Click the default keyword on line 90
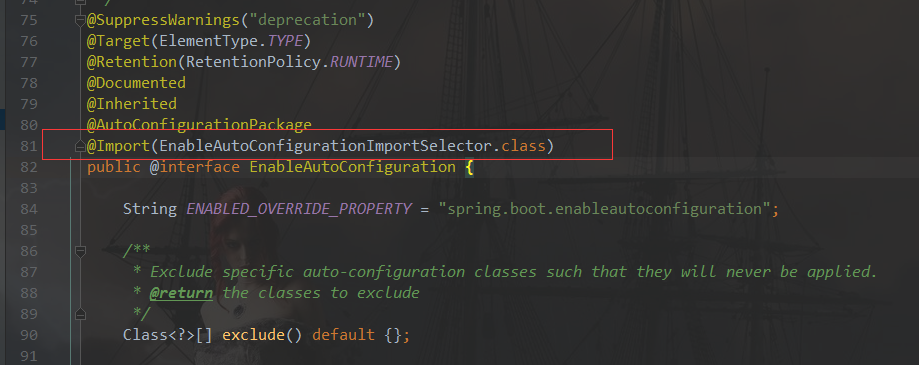This screenshot has width=919, height=365. (x=343, y=335)
